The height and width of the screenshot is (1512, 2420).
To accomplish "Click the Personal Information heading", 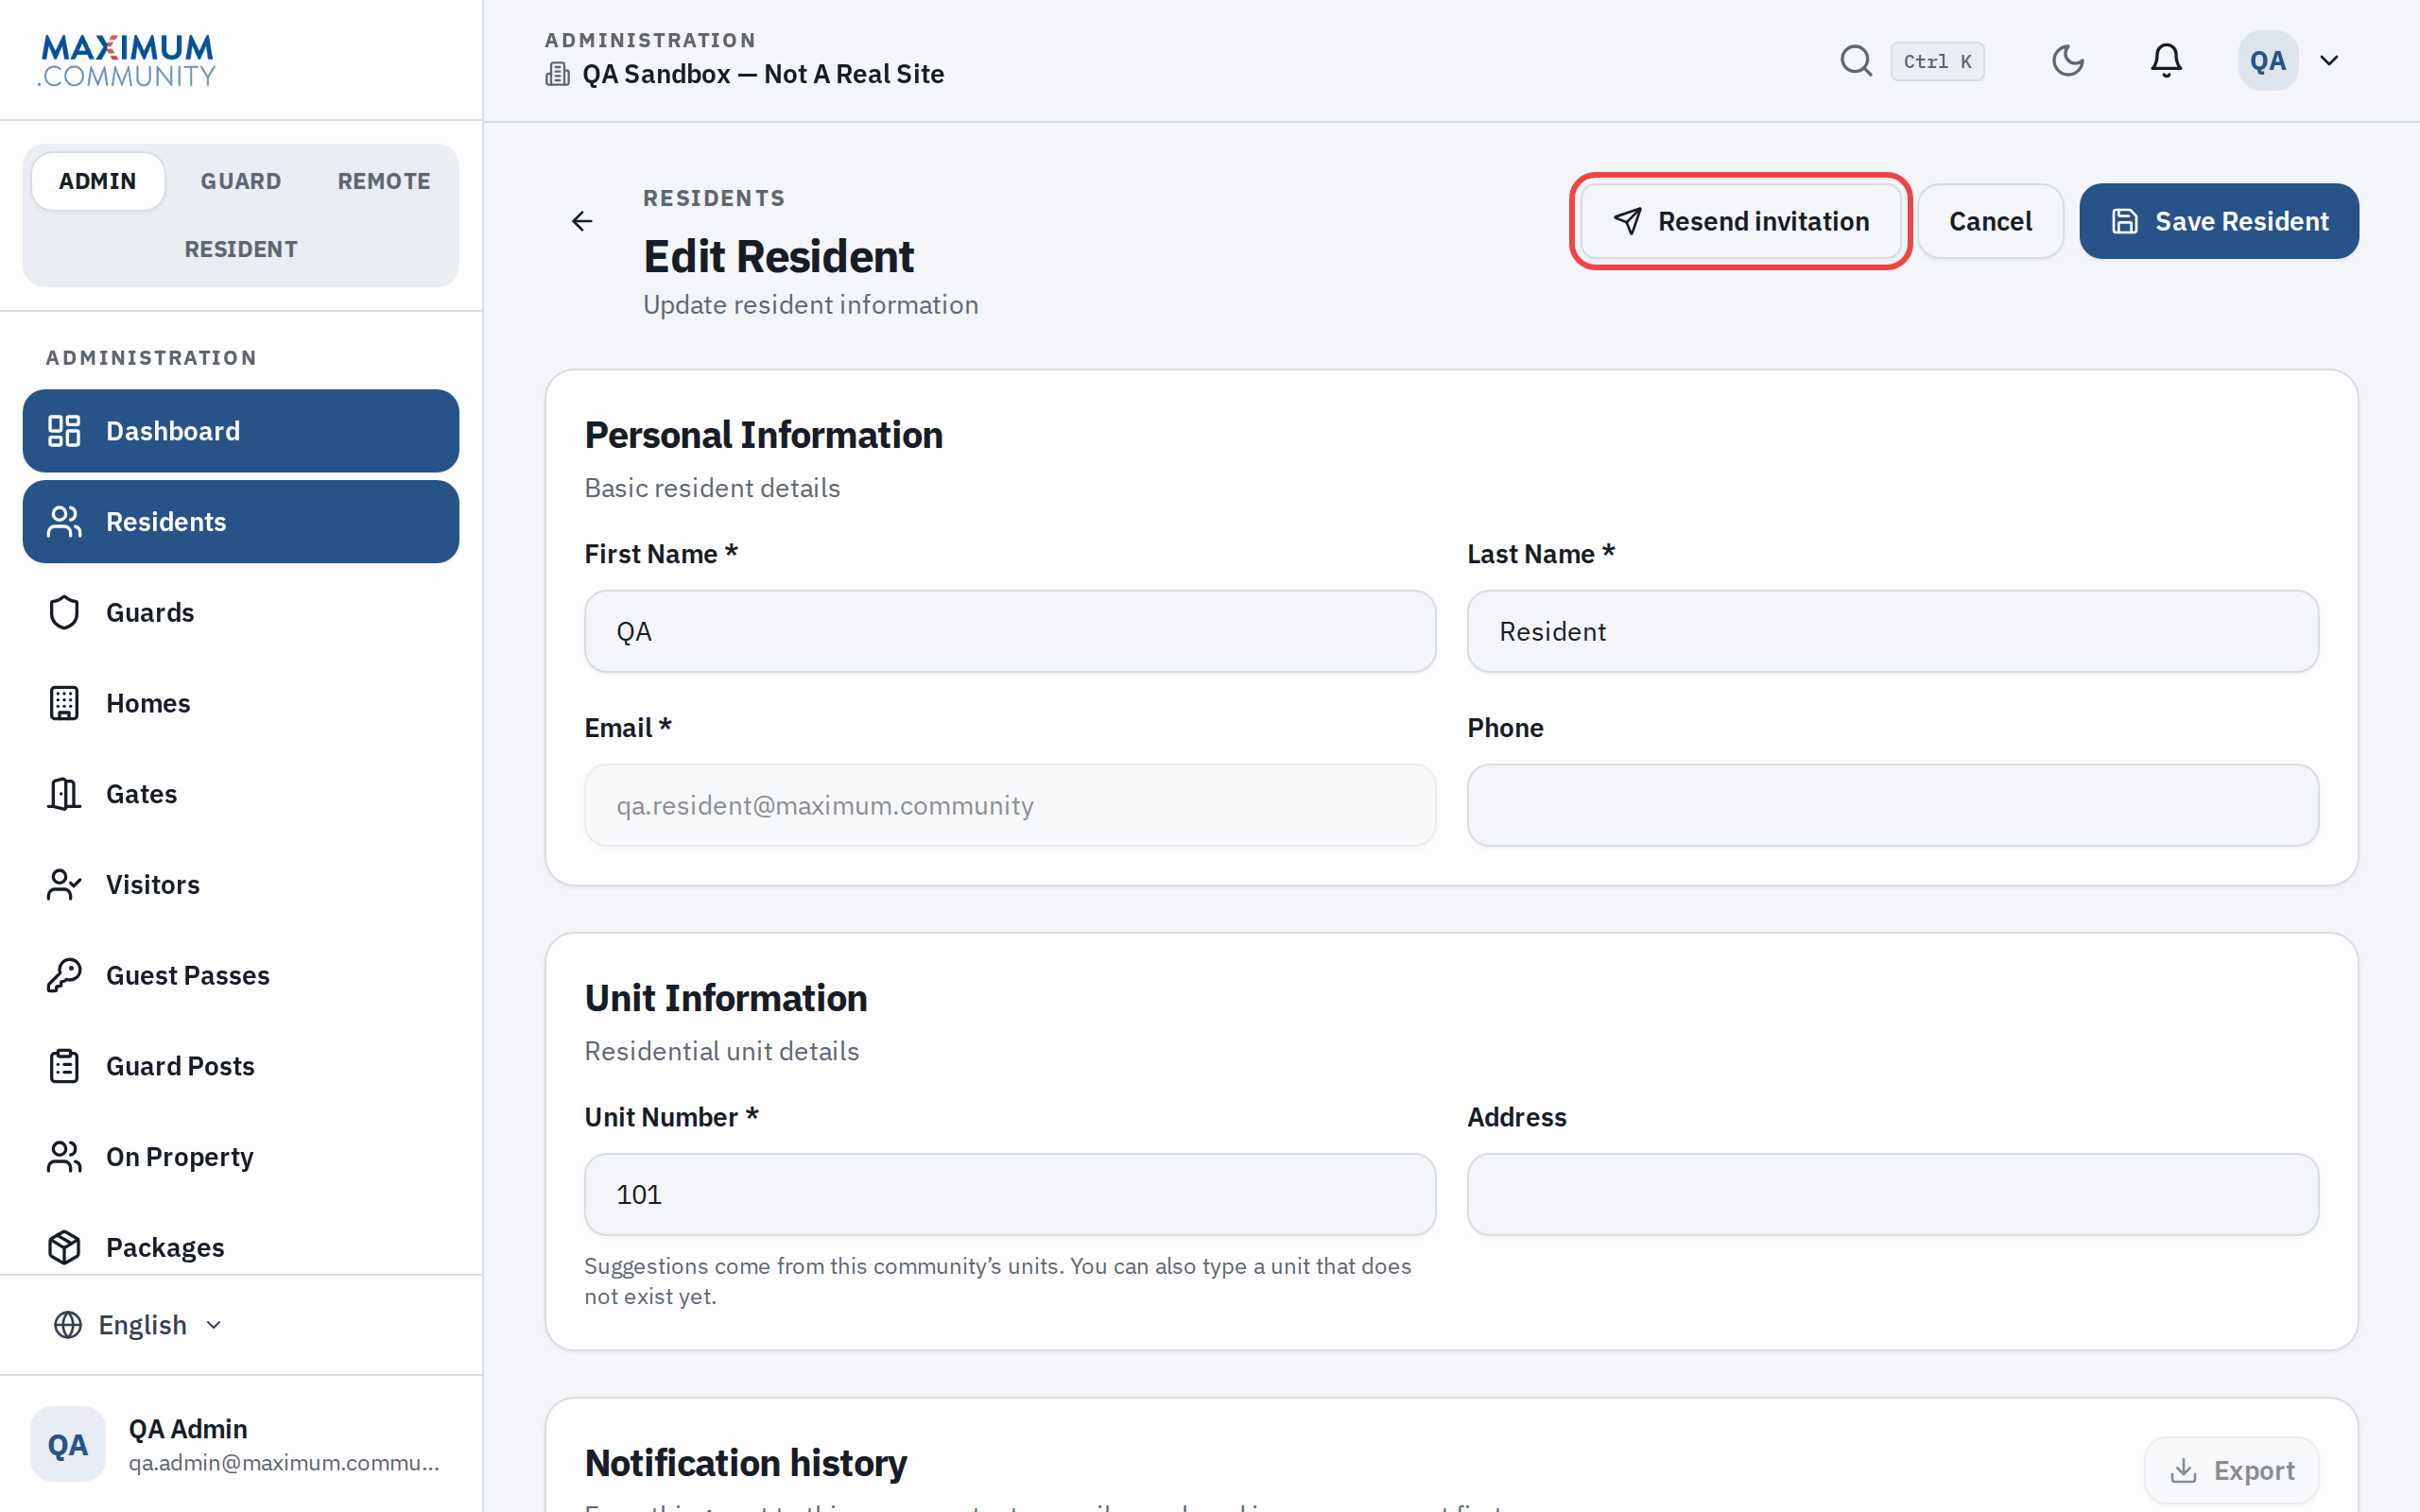I will (763, 435).
